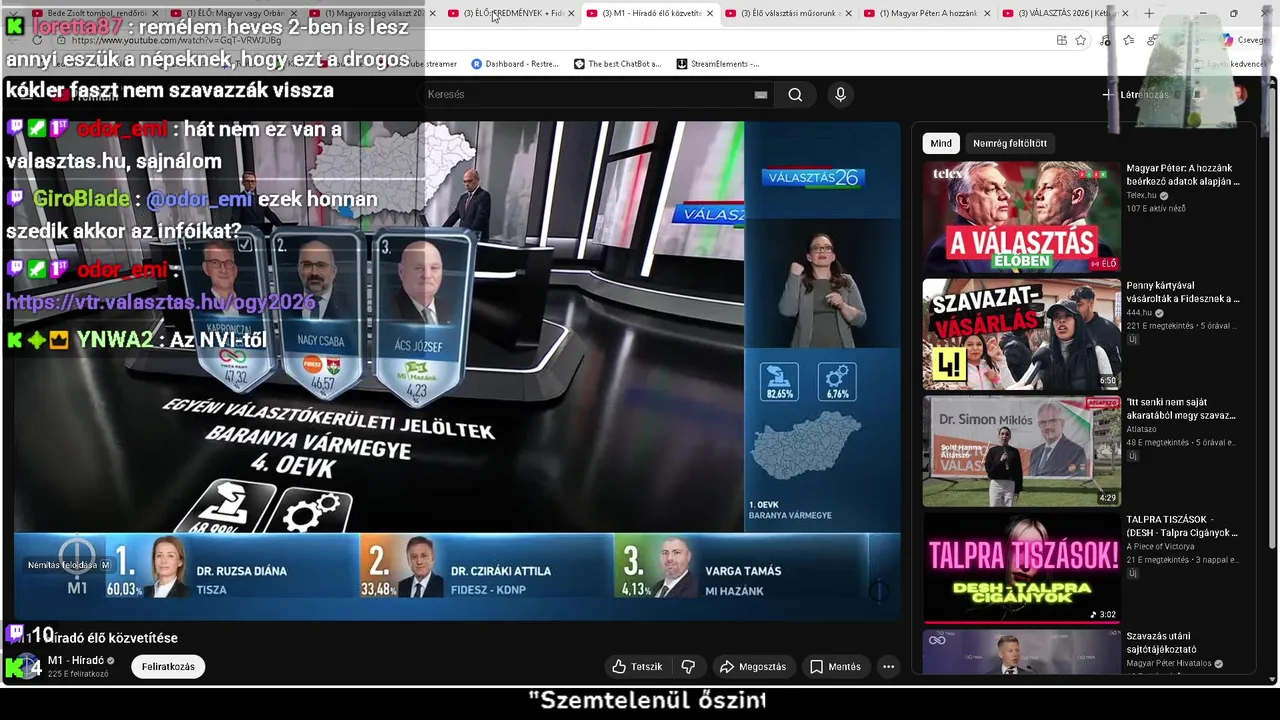The image size is (1280, 720).
Task: Open Dashboard - Restre... bookmark
Action: [x=514, y=64]
